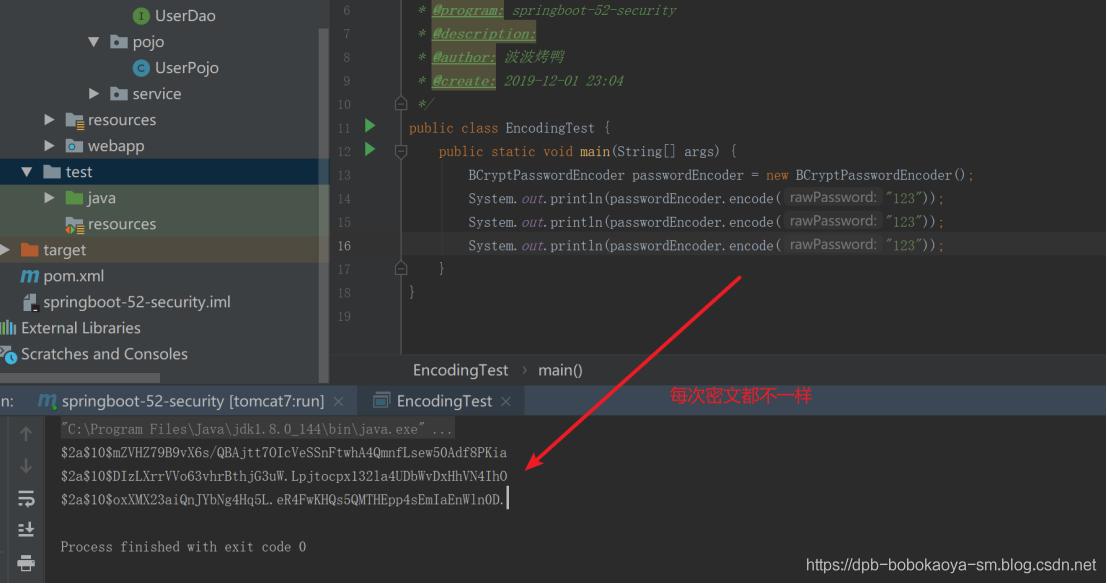Open main() from the breadcrumb bar
This screenshot has height=584, width=1107.
pyautogui.click(x=558, y=369)
